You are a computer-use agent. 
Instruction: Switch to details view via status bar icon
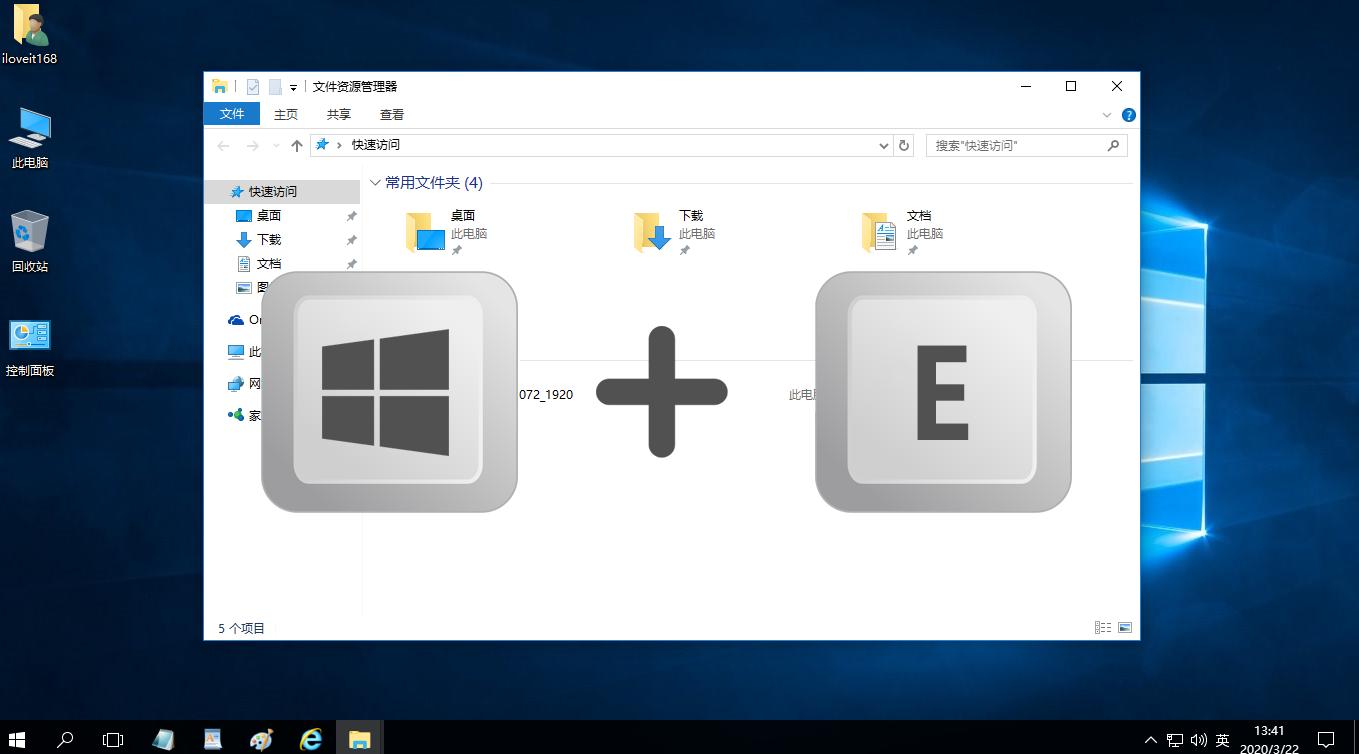(x=1103, y=627)
